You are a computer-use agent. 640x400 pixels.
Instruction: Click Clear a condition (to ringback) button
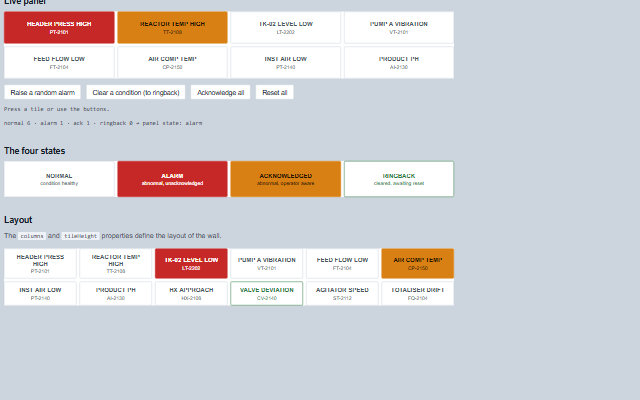(x=136, y=92)
